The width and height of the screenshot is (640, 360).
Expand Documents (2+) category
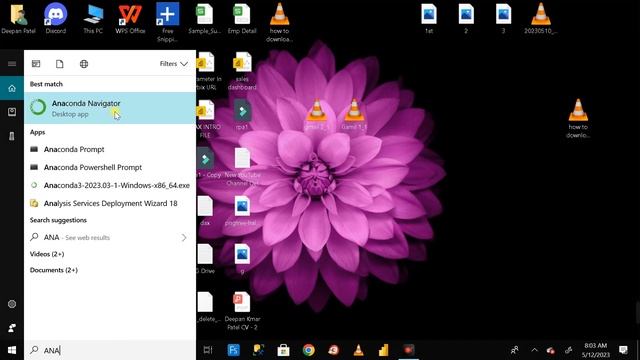[53, 270]
